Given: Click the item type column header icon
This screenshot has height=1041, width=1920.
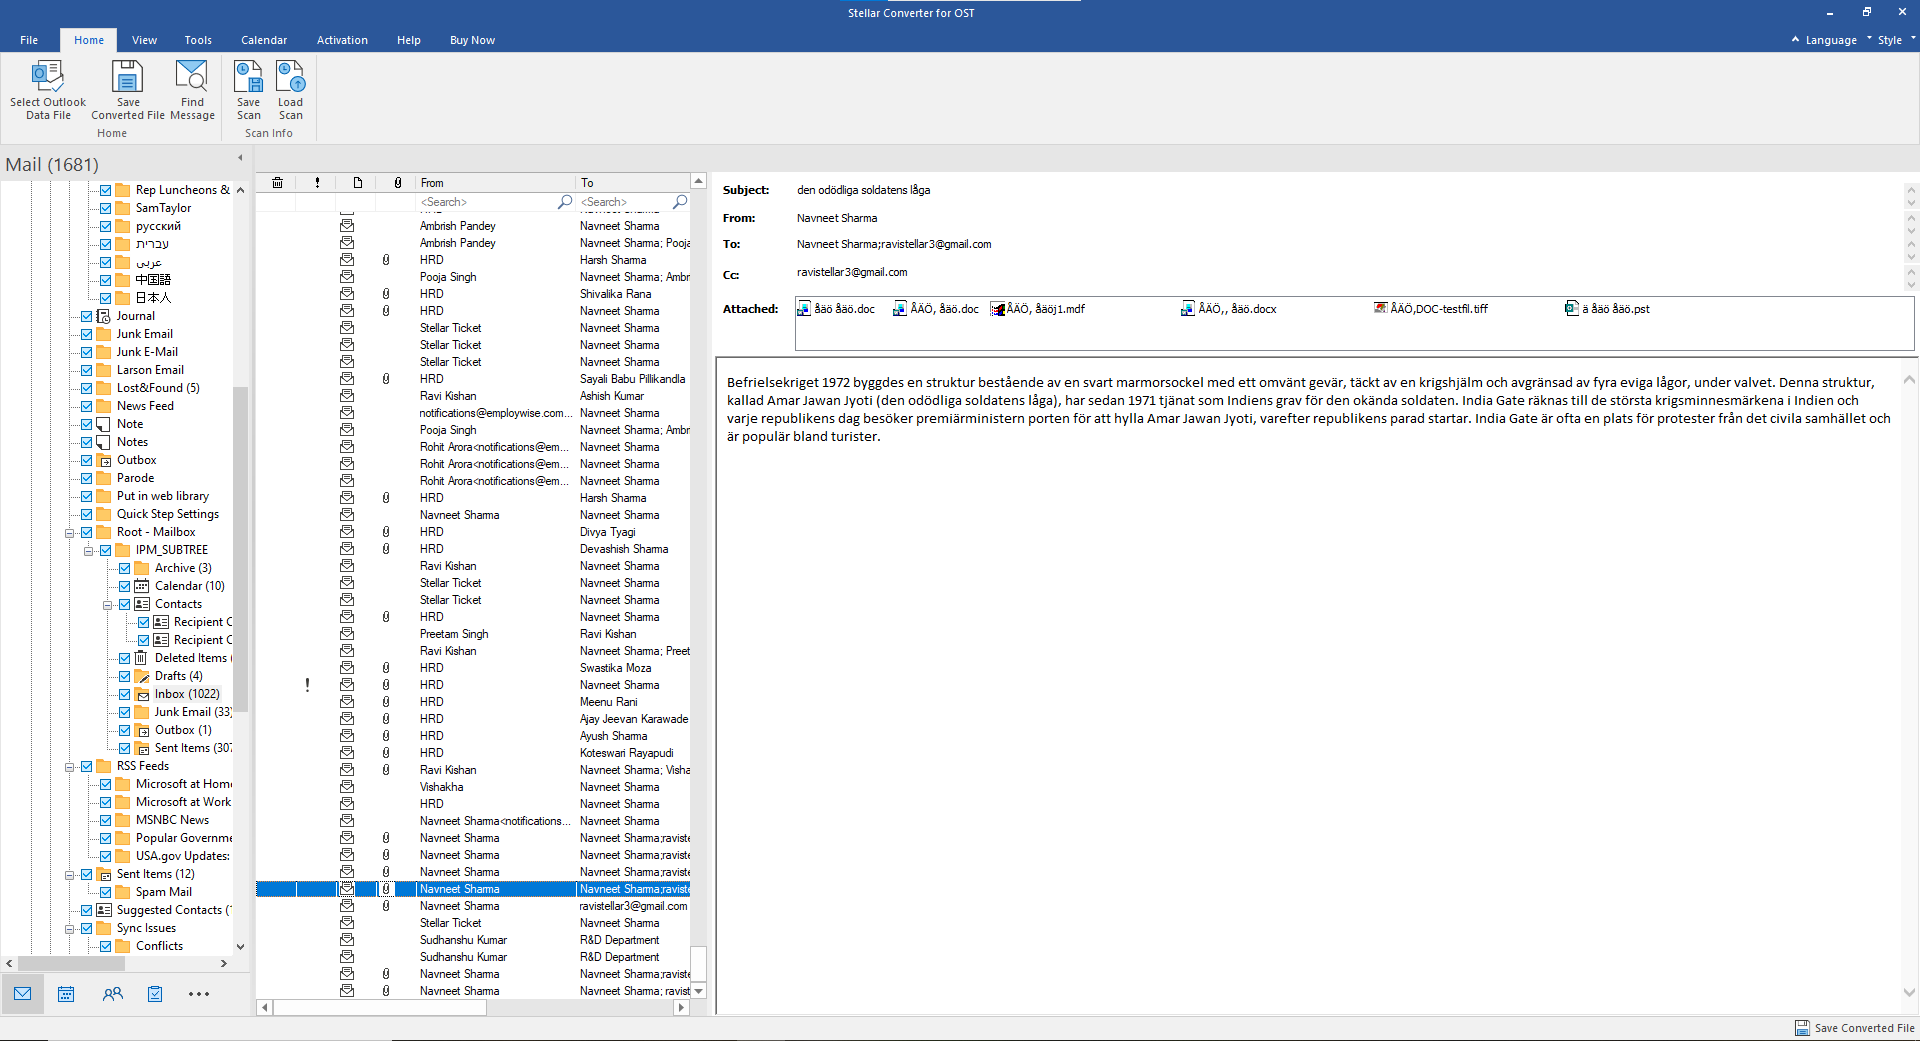Looking at the screenshot, I should tap(357, 183).
